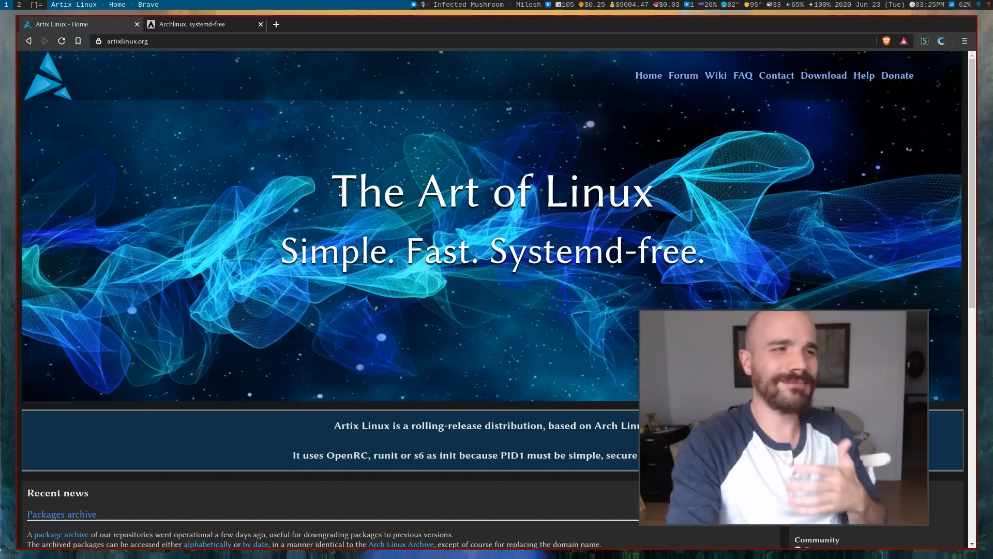Screen dimensions: 993x559
Task: Switch to workspace 1 in the status bar
Action: click(6, 4)
